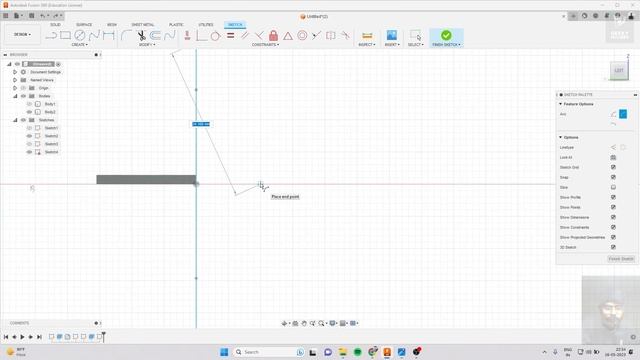Toggle the Show Dimensions checkbox
The width and height of the screenshot is (640, 360).
613,217
